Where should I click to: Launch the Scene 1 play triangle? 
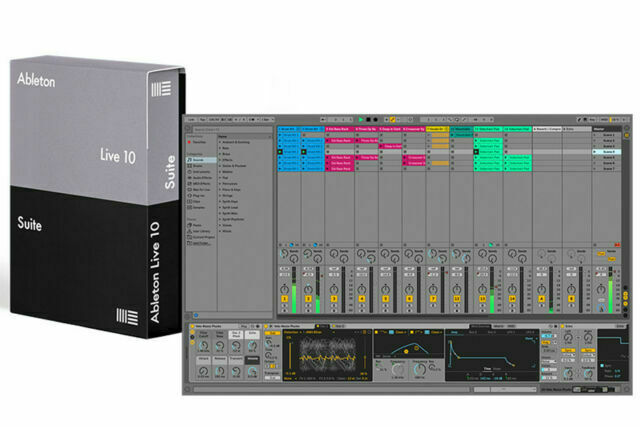point(595,135)
